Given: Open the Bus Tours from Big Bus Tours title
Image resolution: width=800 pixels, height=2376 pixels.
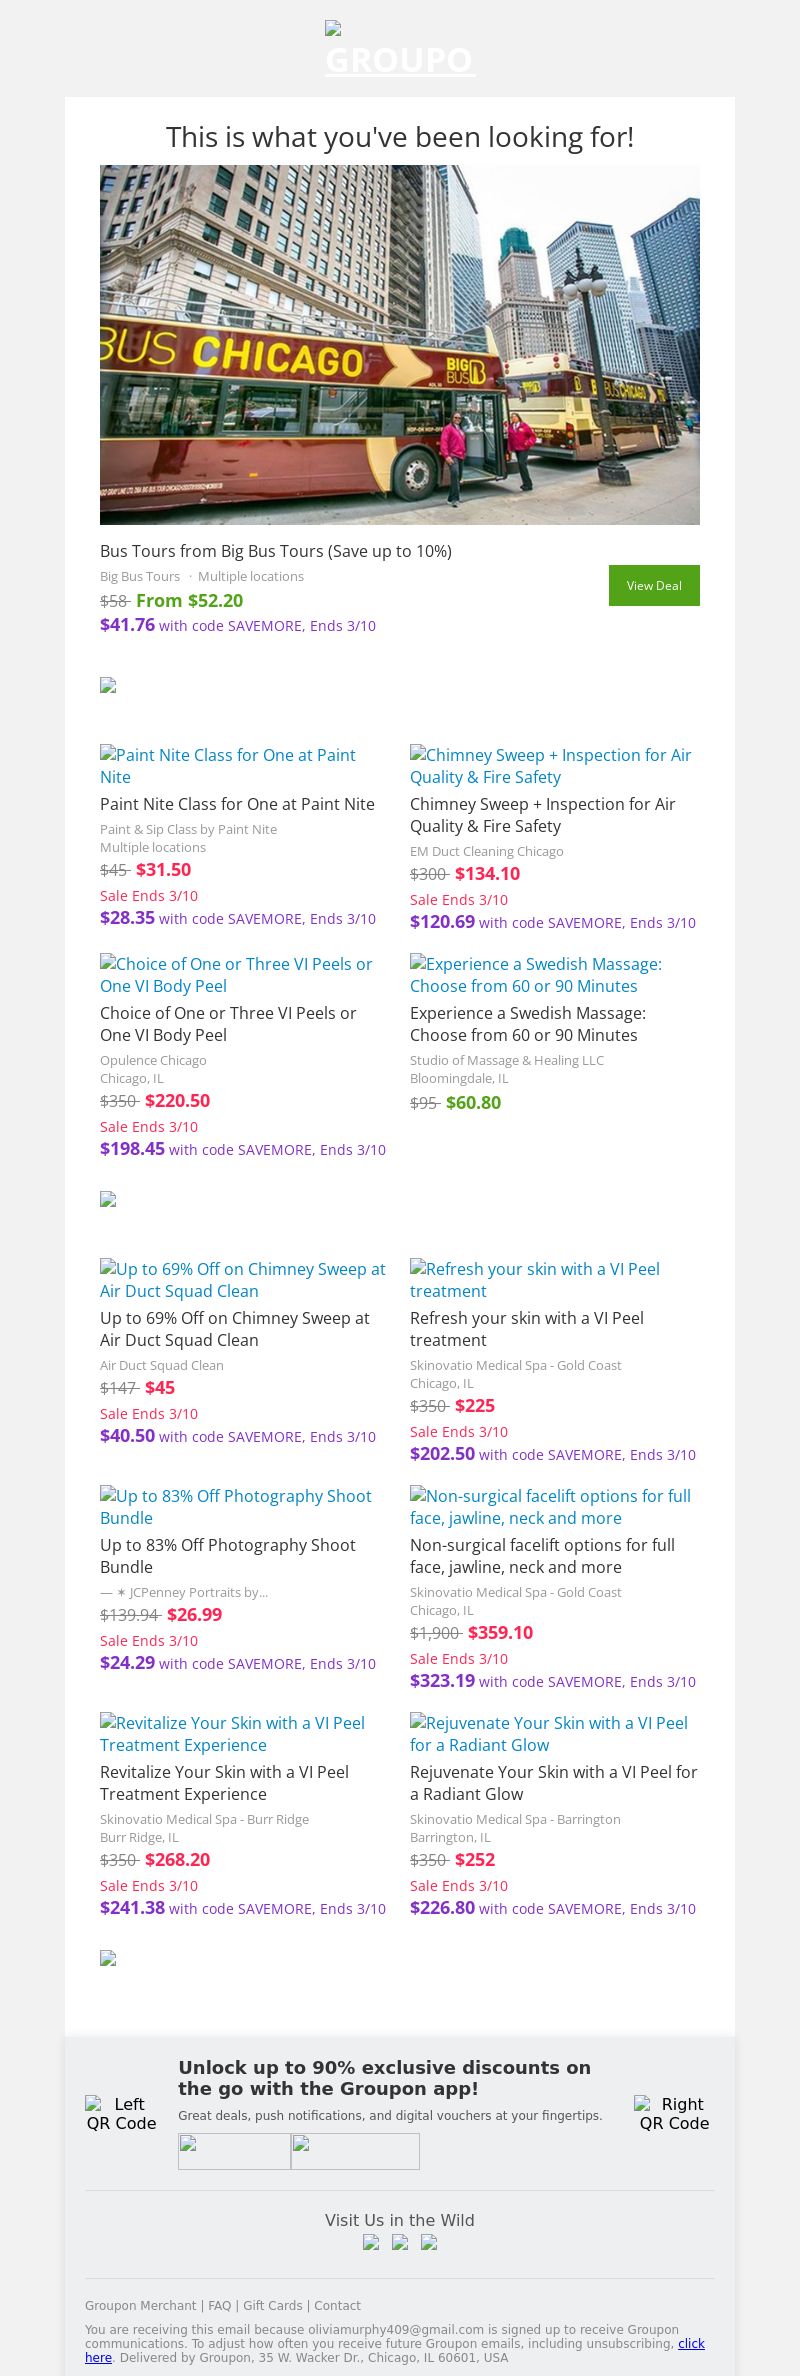Looking at the screenshot, I should 276,551.
